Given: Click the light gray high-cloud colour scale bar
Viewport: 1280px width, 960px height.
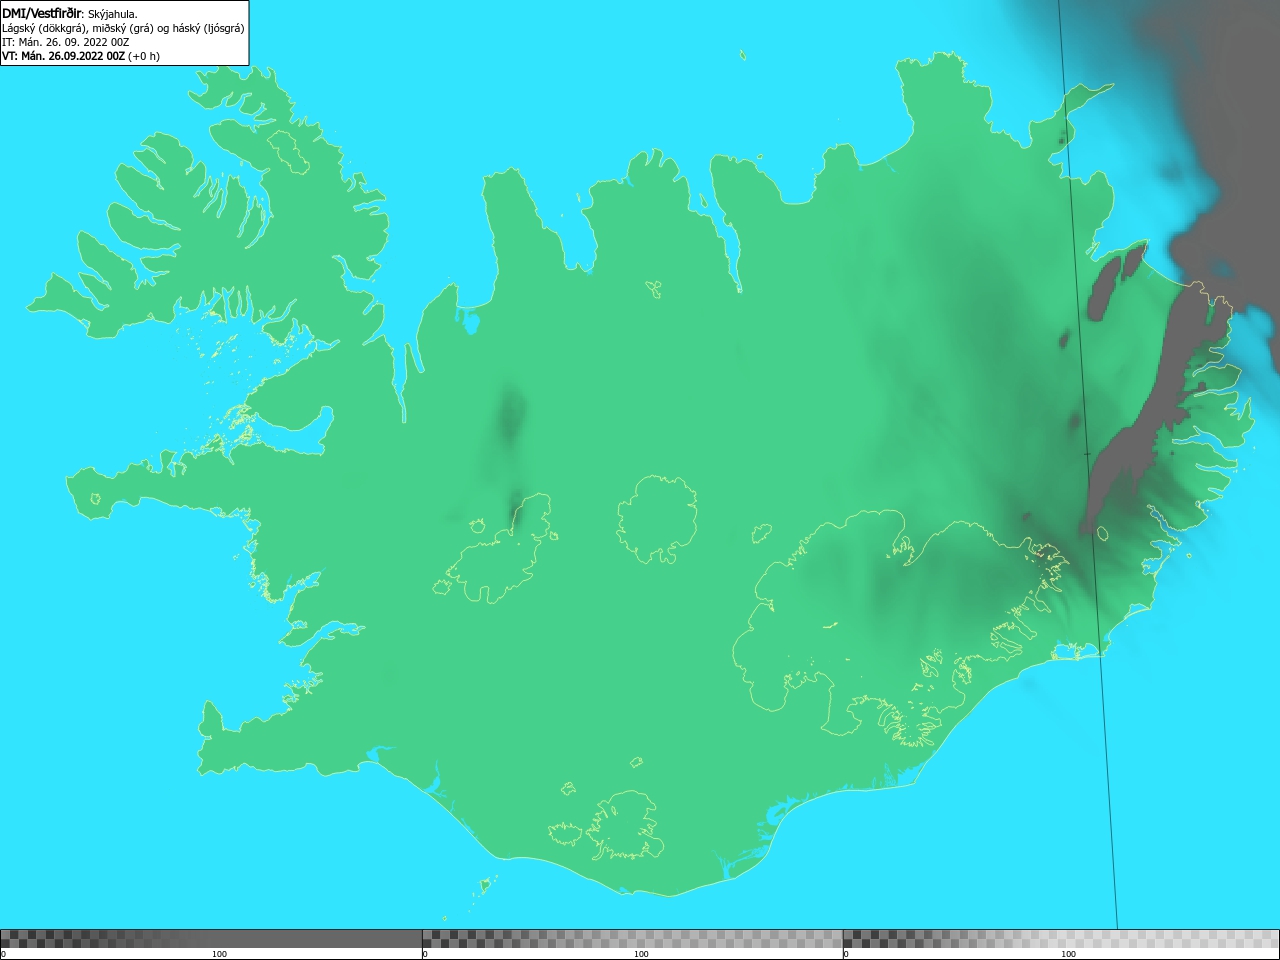Looking at the screenshot, I should pos(1061,939).
